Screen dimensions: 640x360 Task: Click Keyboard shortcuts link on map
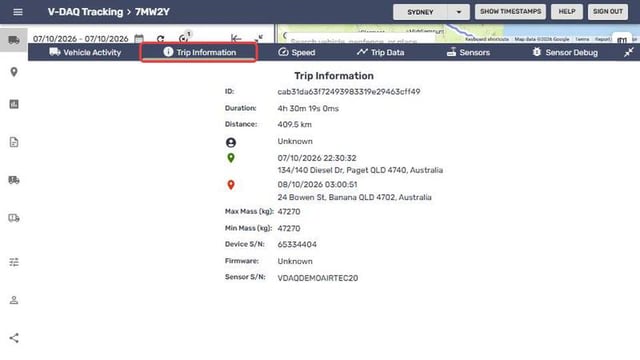[487, 39]
